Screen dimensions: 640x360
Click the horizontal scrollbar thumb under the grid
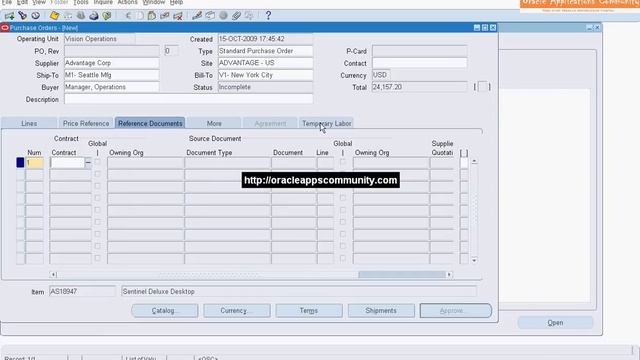coord(402,275)
